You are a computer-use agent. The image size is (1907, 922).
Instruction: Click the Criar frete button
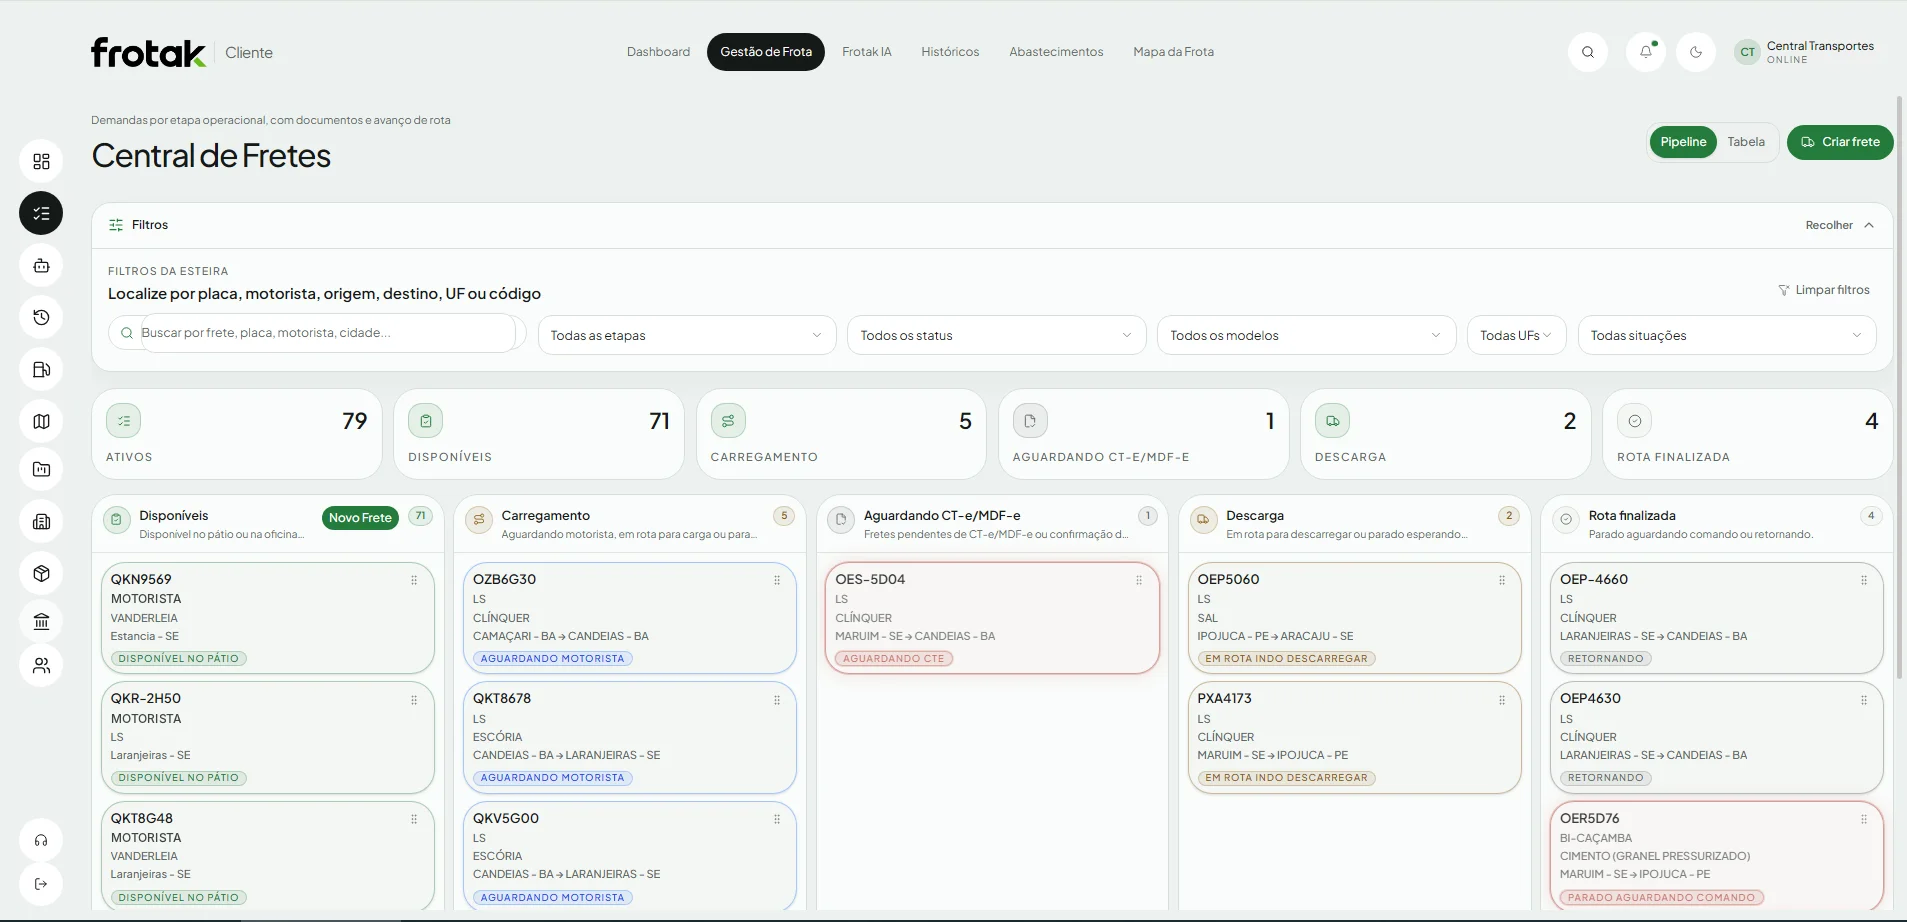tap(1840, 142)
